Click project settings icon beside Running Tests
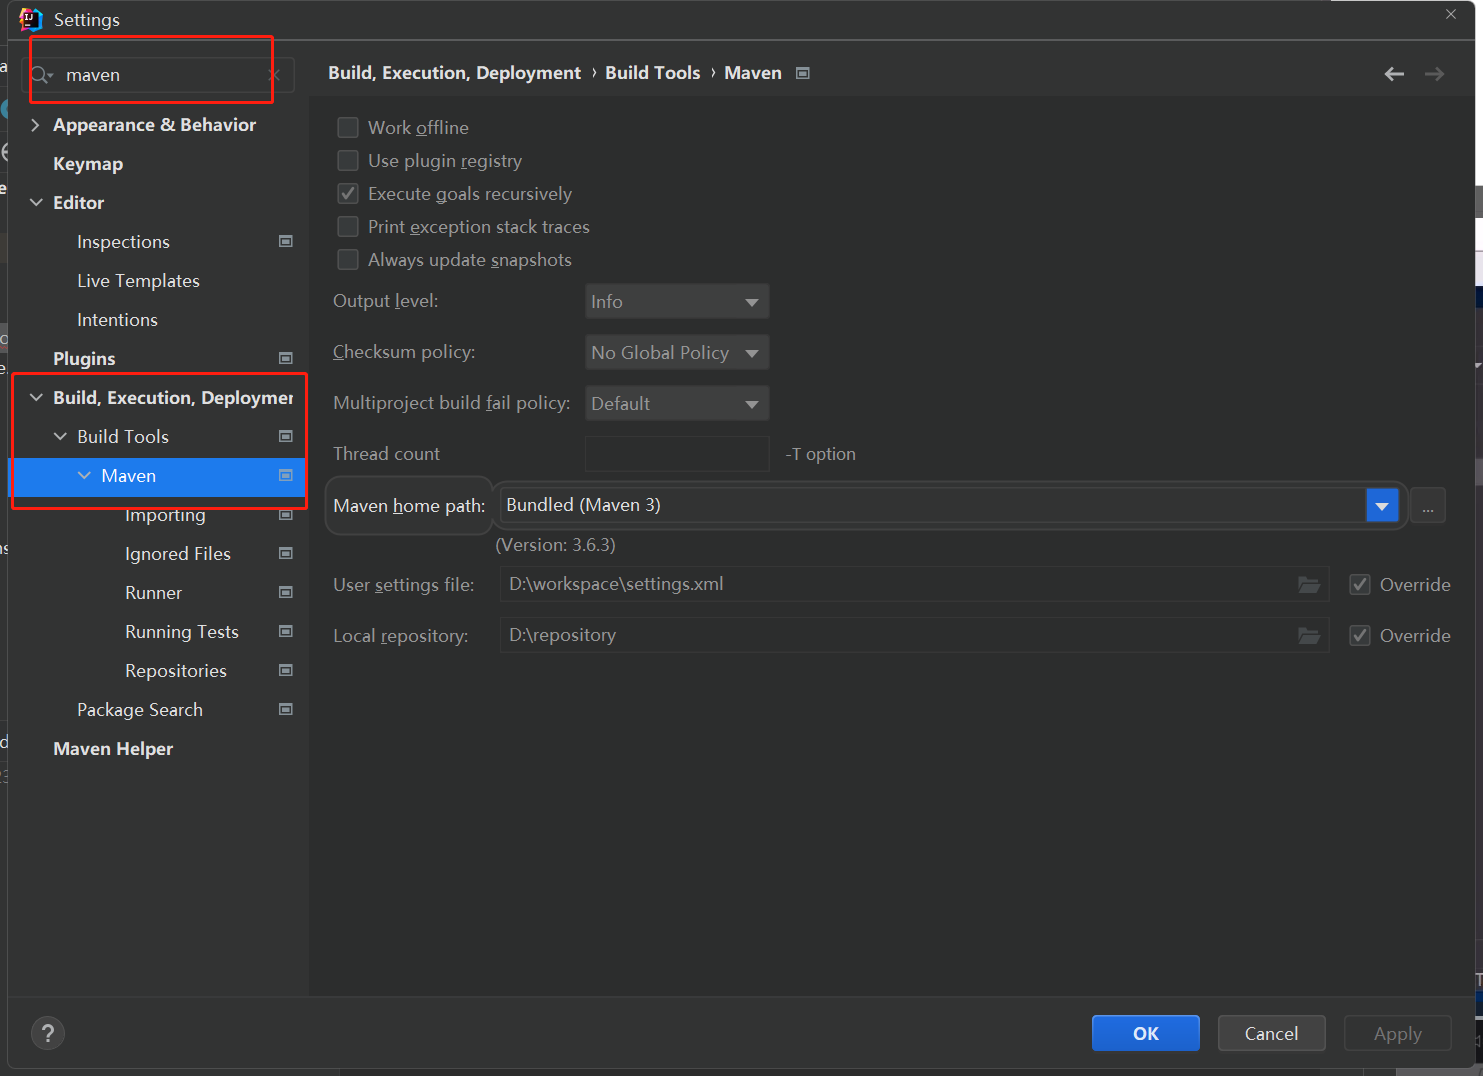The width and height of the screenshot is (1483, 1076). click(x=286, y=632)
